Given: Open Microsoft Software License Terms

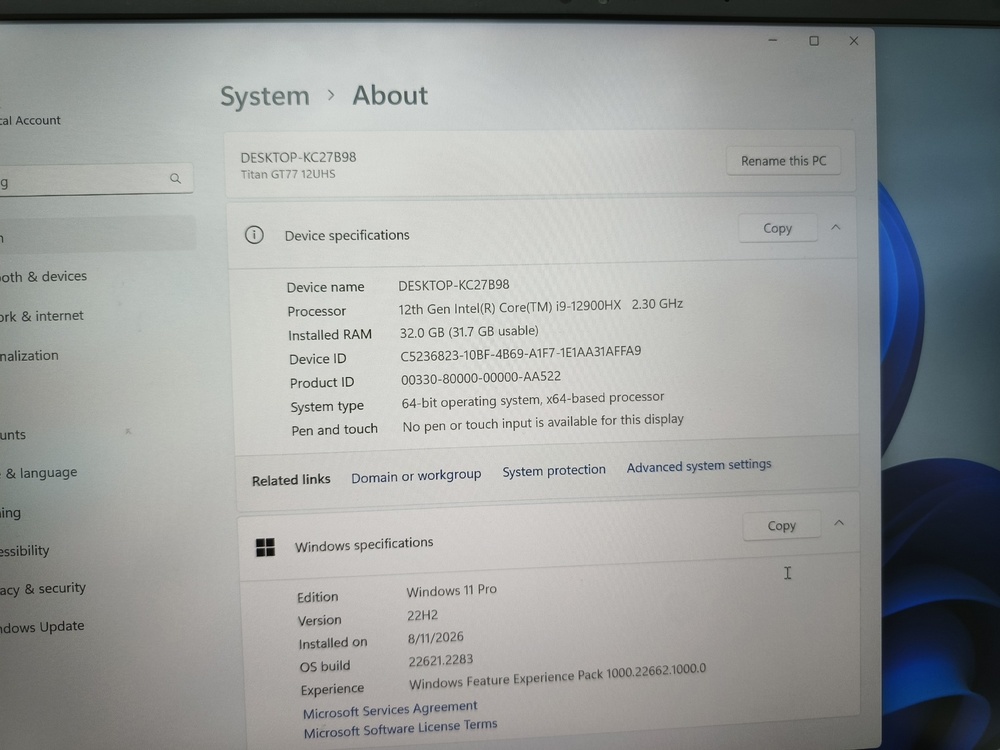Looking at the screenshot, I should (400, 728).
